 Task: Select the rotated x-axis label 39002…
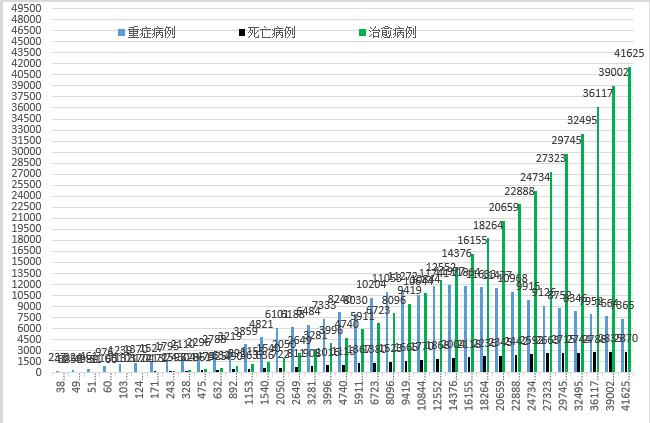point(610,393)
